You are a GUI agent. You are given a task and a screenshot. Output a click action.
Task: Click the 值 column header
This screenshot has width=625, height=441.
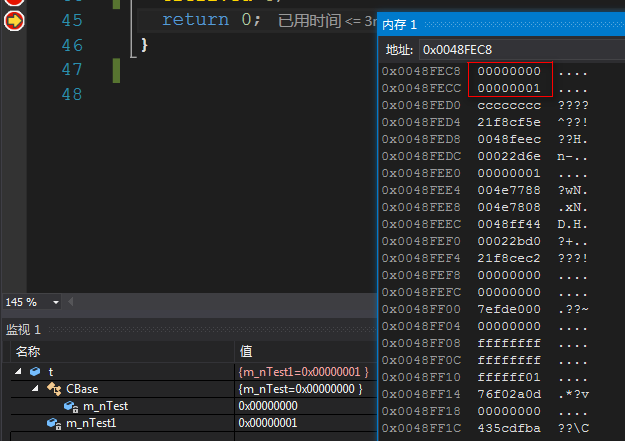point(246,351)
